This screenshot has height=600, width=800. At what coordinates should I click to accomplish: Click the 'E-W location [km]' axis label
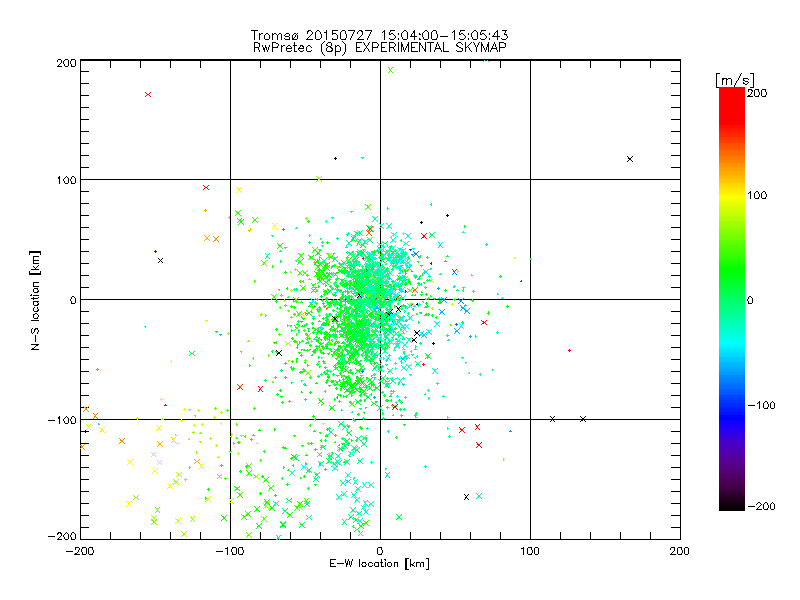tap(379, 564)
